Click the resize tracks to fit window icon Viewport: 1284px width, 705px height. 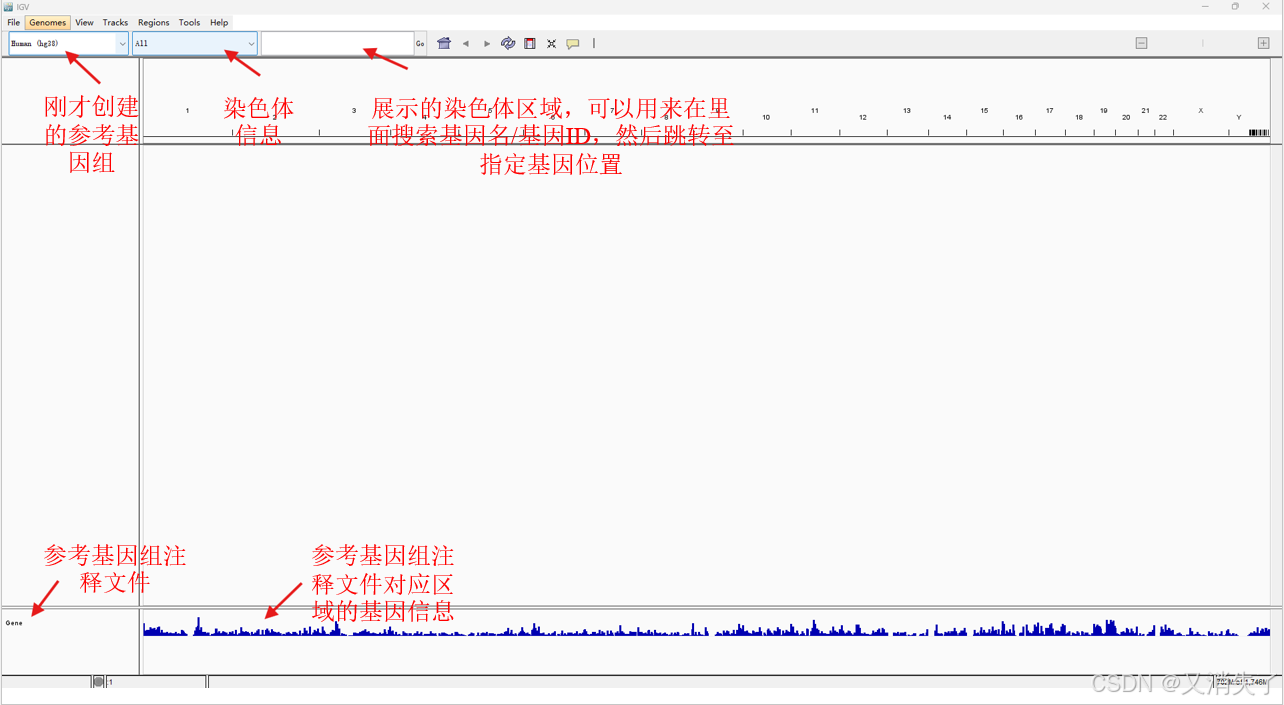tap(551, 43)
